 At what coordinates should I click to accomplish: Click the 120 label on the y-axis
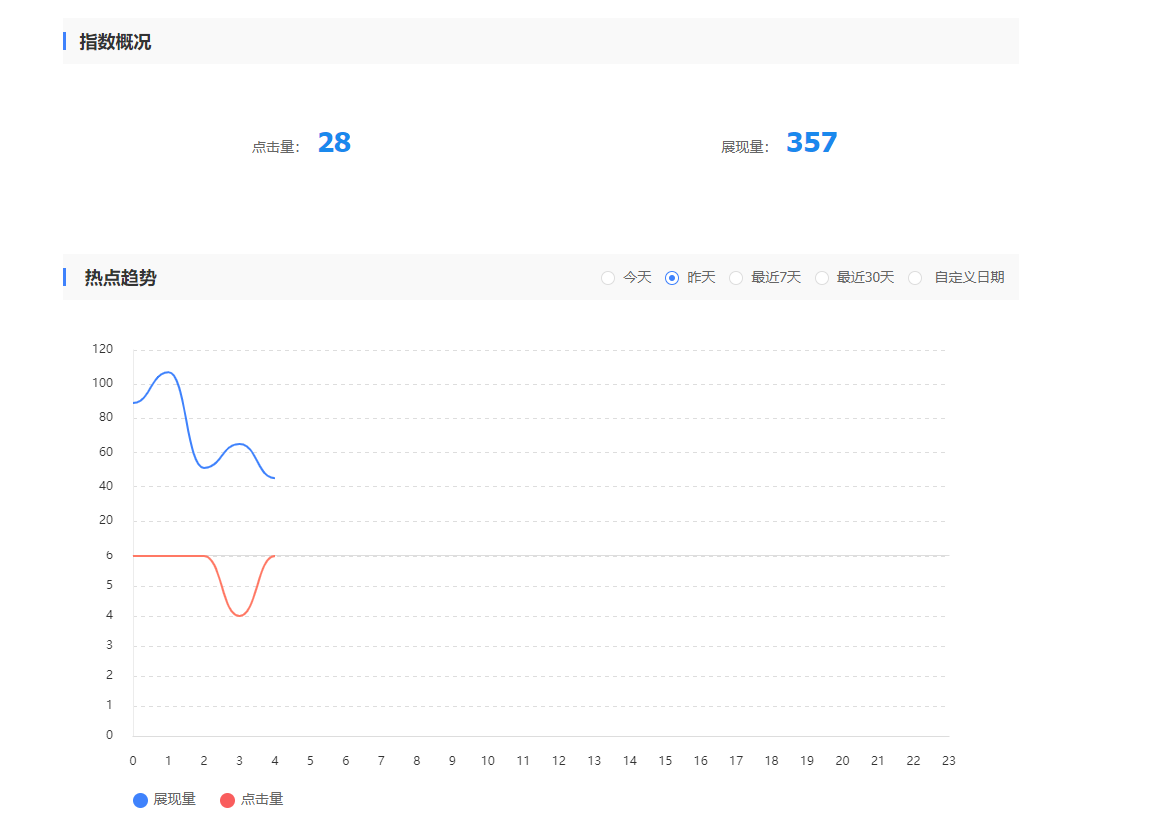(x=102, y=349)
